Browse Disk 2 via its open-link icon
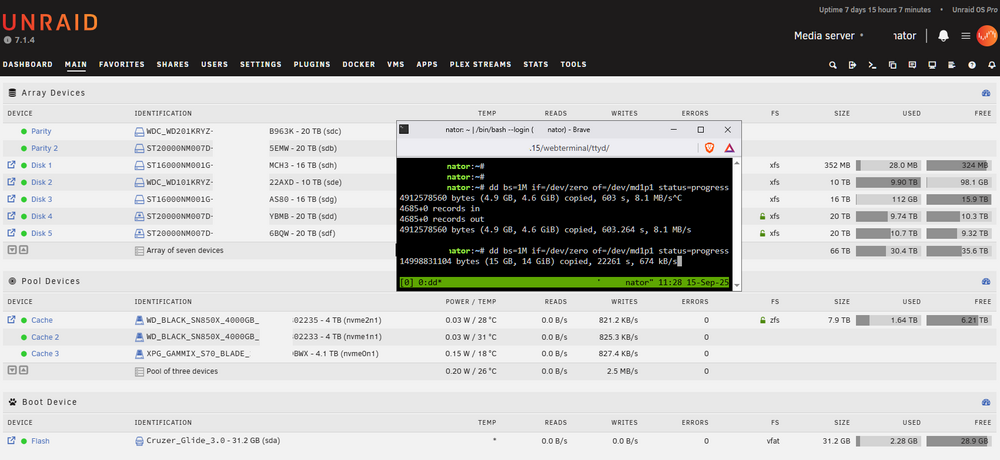Image resolution: width=1000 pixels, height=460 pixels. (x=11, y=182)
